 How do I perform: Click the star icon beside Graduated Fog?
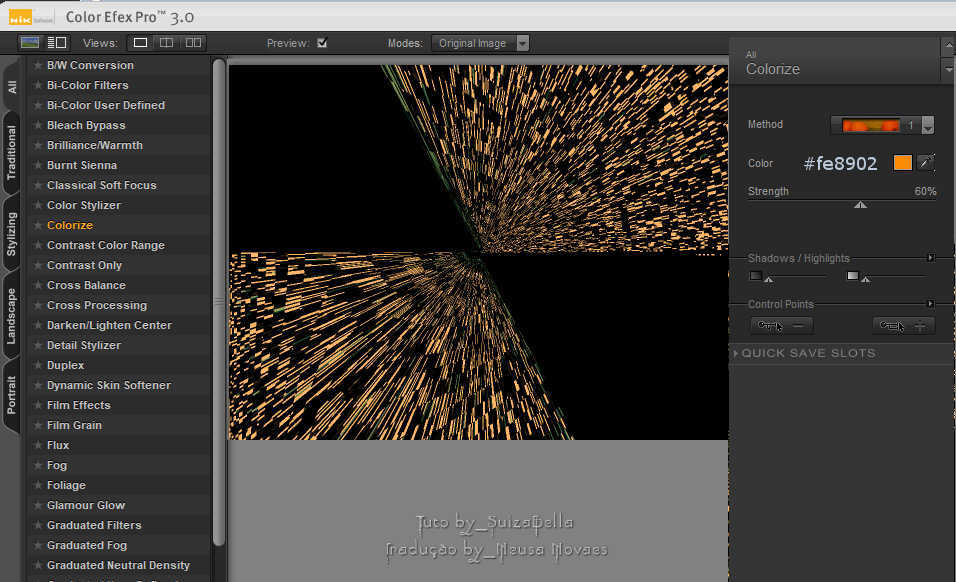pyautogui.click(x=38, y=545)
